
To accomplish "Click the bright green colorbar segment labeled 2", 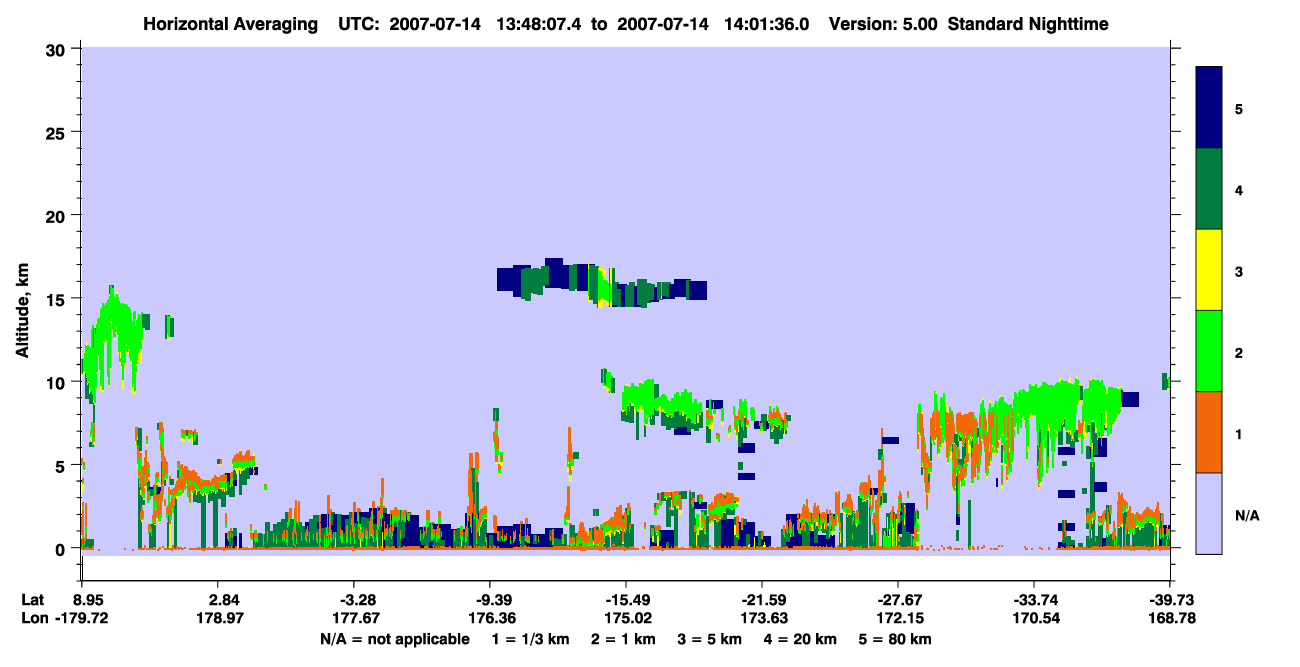I will (x=1209, y=350).
